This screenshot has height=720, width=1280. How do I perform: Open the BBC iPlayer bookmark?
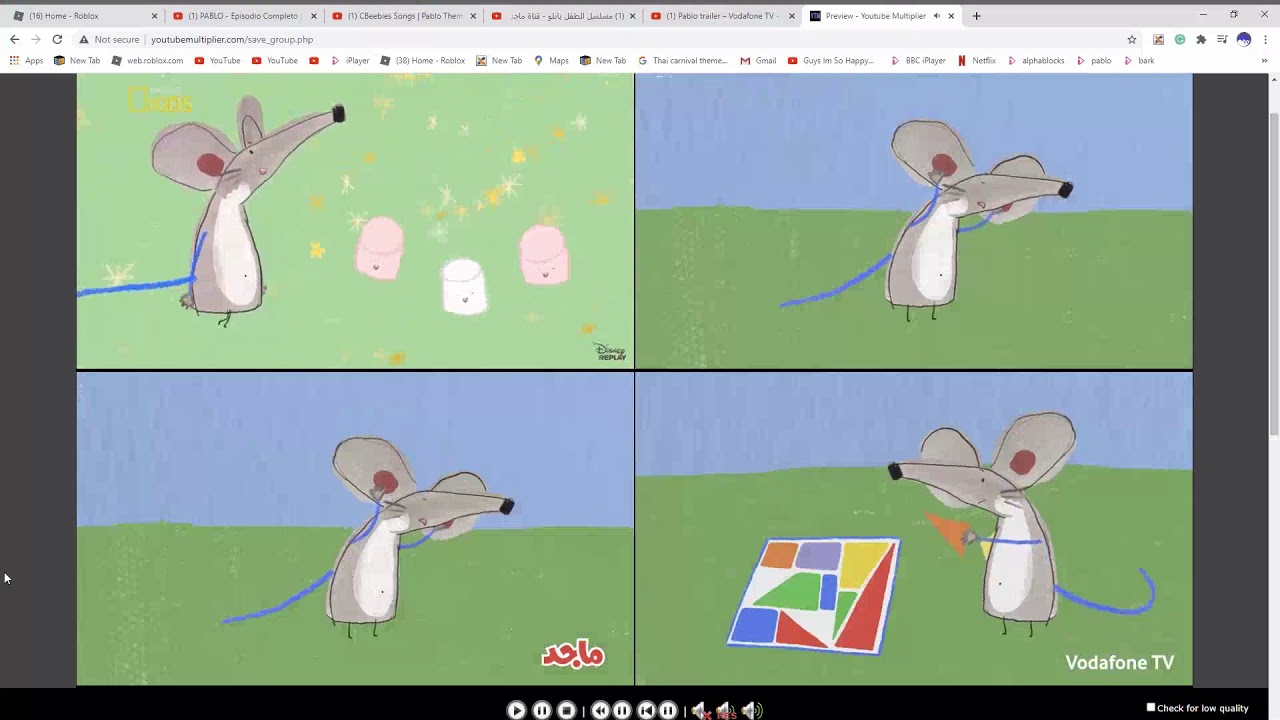pyautogui.click(x=918, y=61)
